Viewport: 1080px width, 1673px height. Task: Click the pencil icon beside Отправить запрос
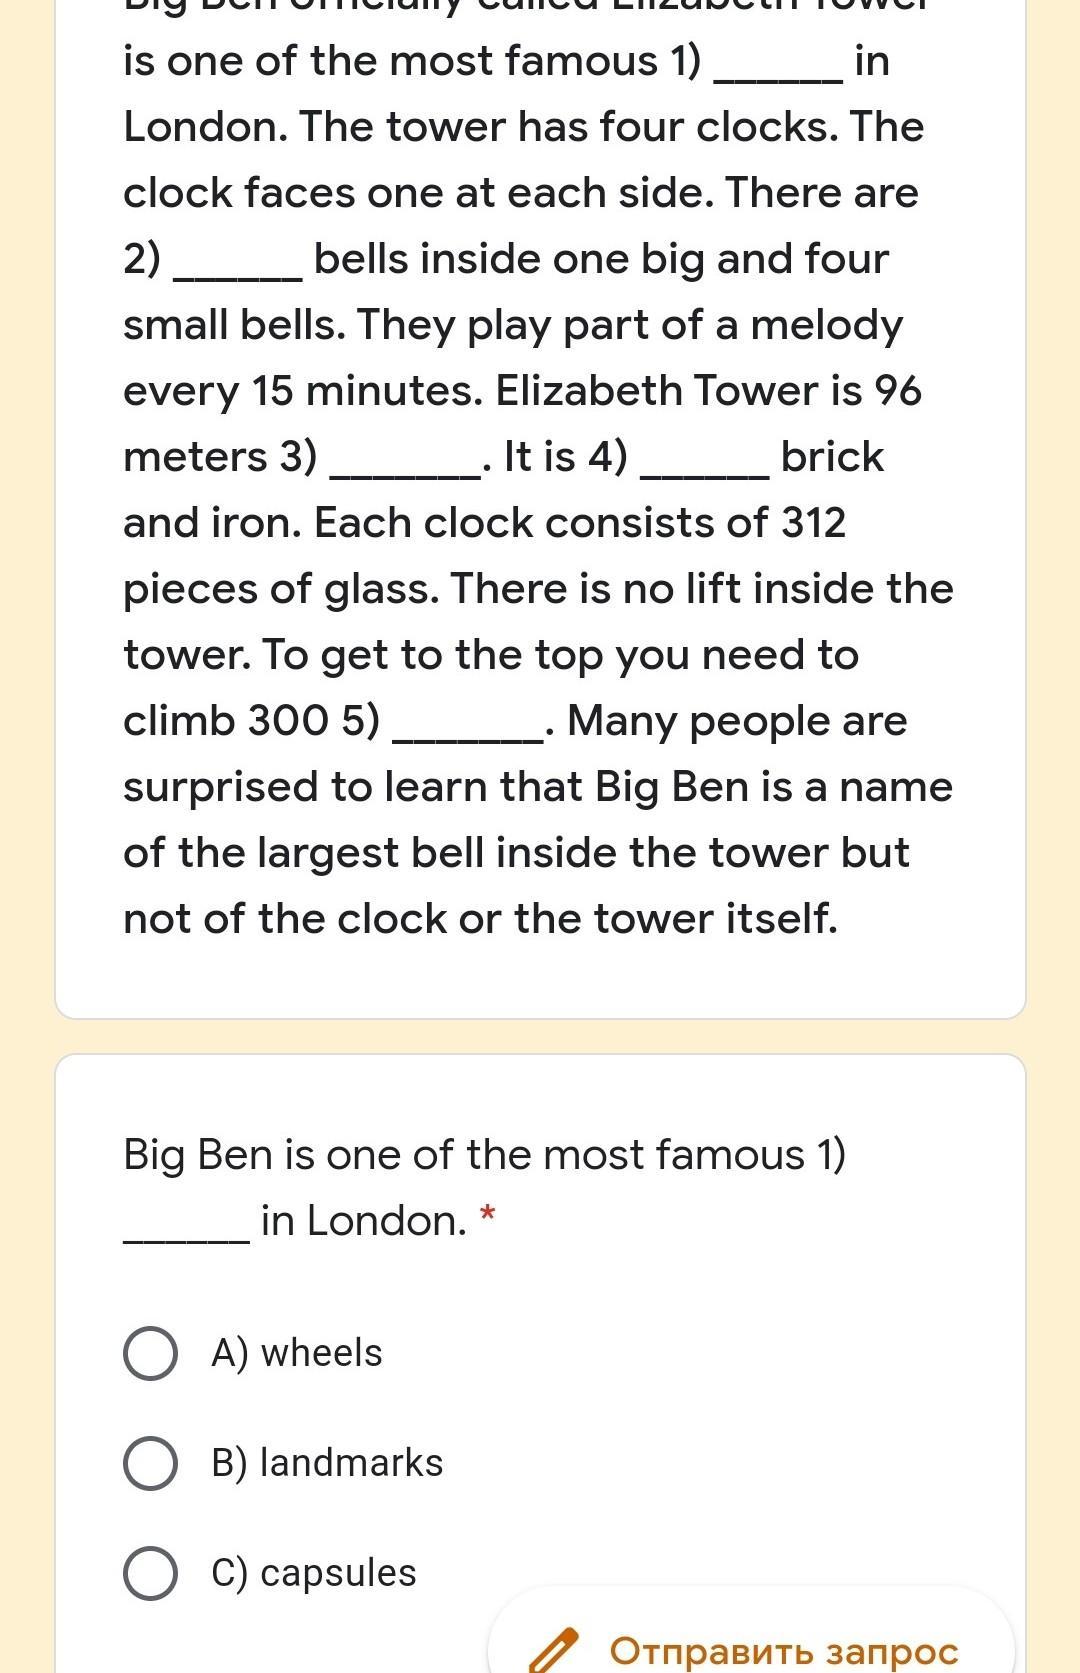(x=553, y=1650)
